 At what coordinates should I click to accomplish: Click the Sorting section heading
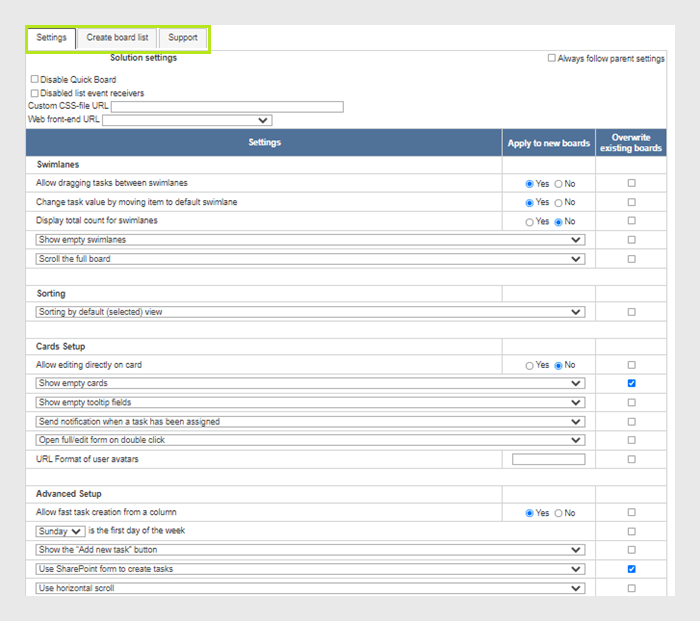(x=51, y=294)
